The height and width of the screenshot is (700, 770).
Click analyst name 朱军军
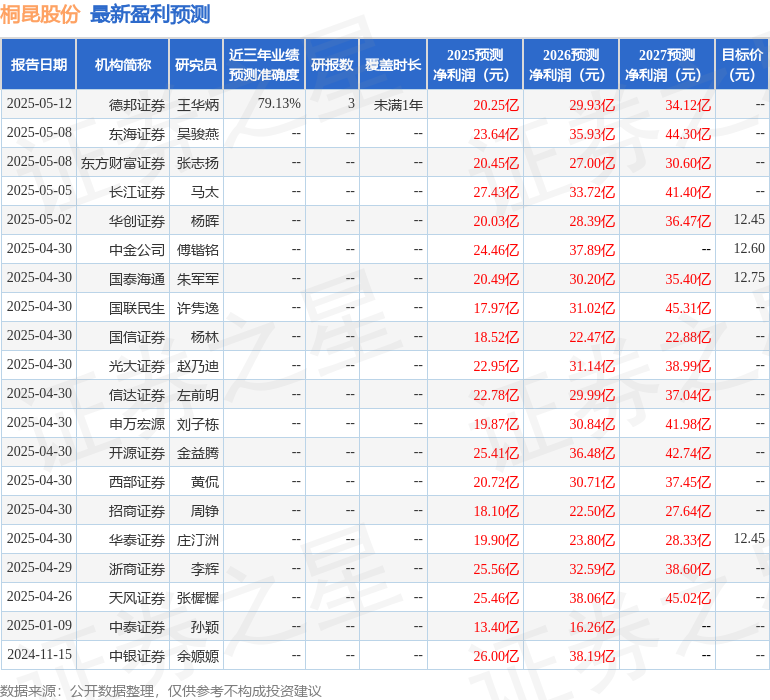(x=198, y=278)
